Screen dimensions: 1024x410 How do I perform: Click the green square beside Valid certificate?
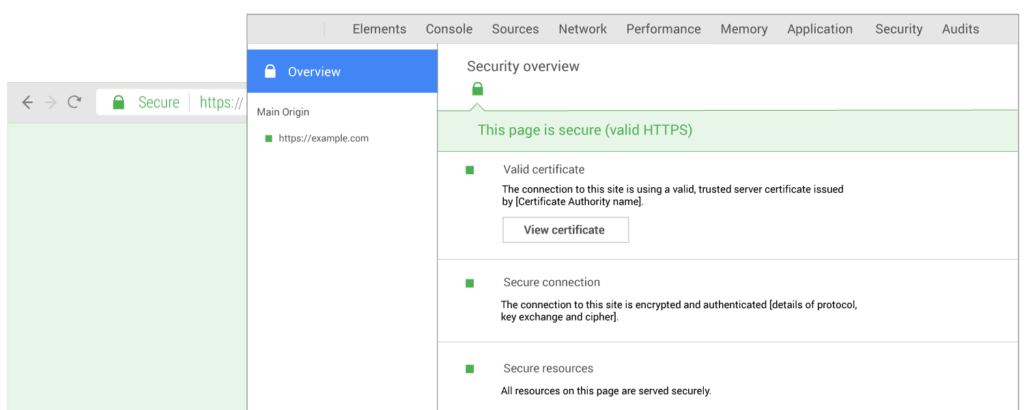tap(470, 170)
